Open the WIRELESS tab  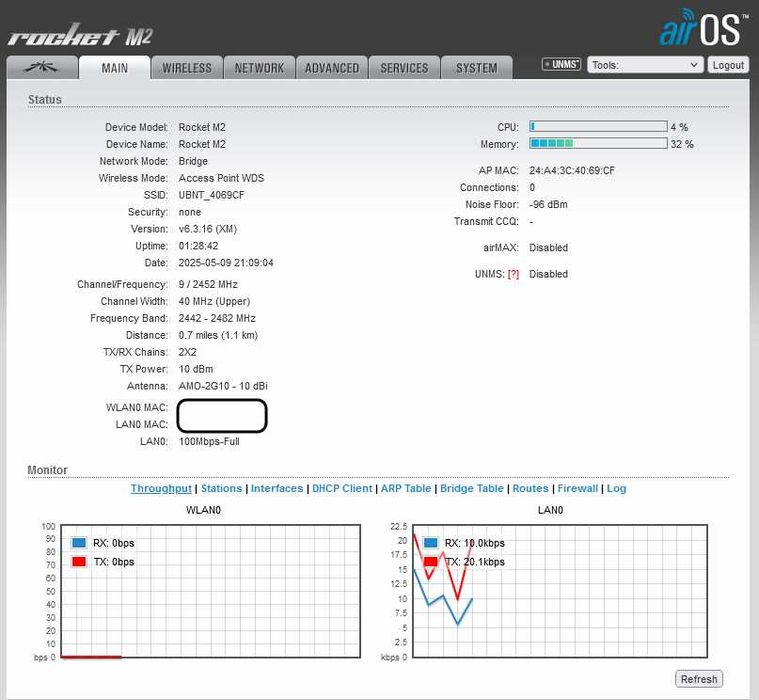[187, 68]
